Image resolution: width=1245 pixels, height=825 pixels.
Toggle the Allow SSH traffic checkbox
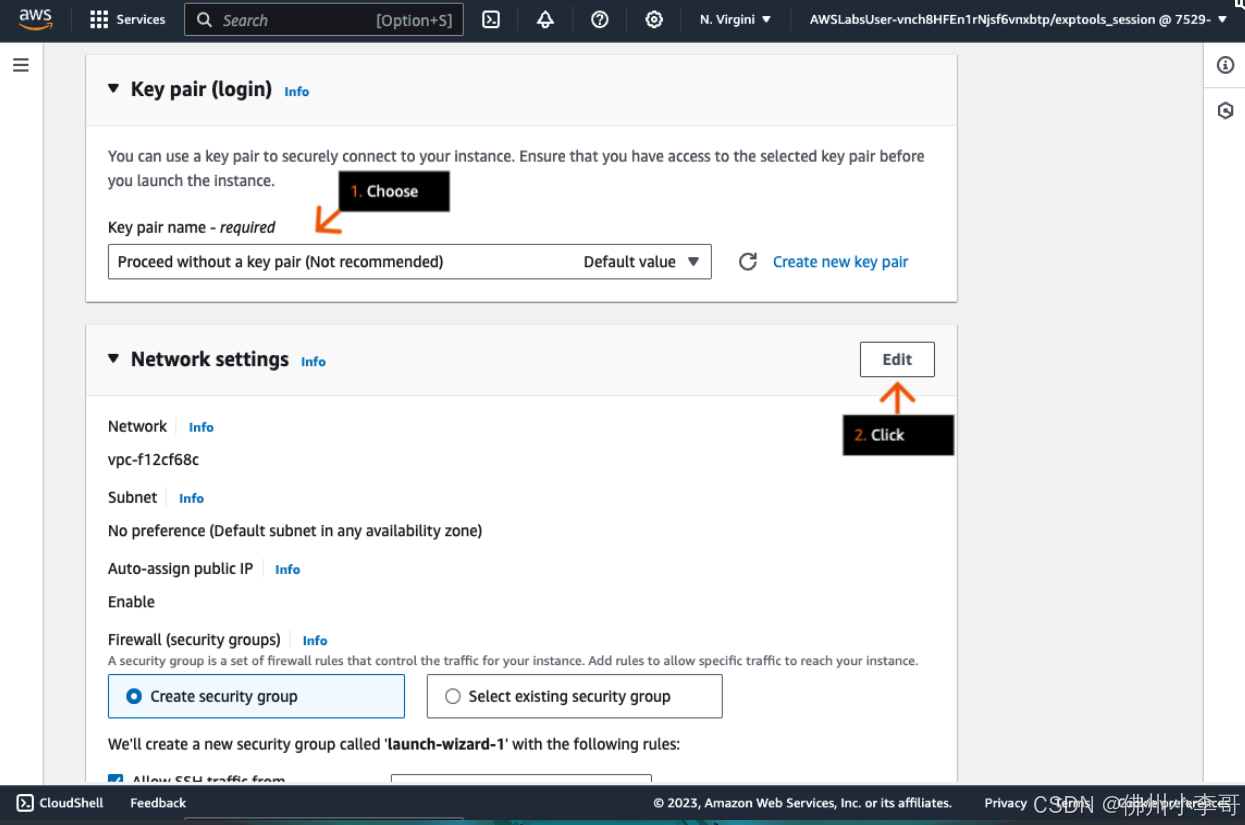click(116, 780)
